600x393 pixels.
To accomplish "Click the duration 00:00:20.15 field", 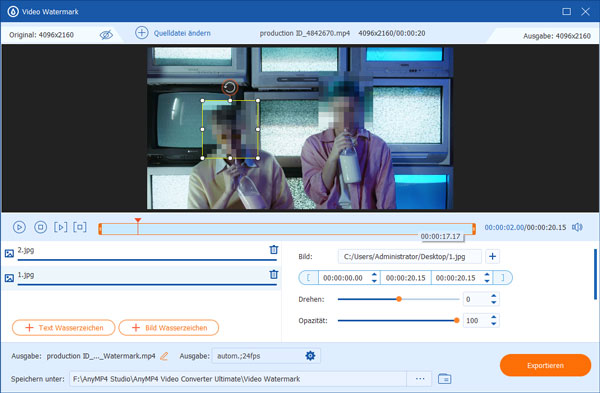I will (x=406, y=278).
